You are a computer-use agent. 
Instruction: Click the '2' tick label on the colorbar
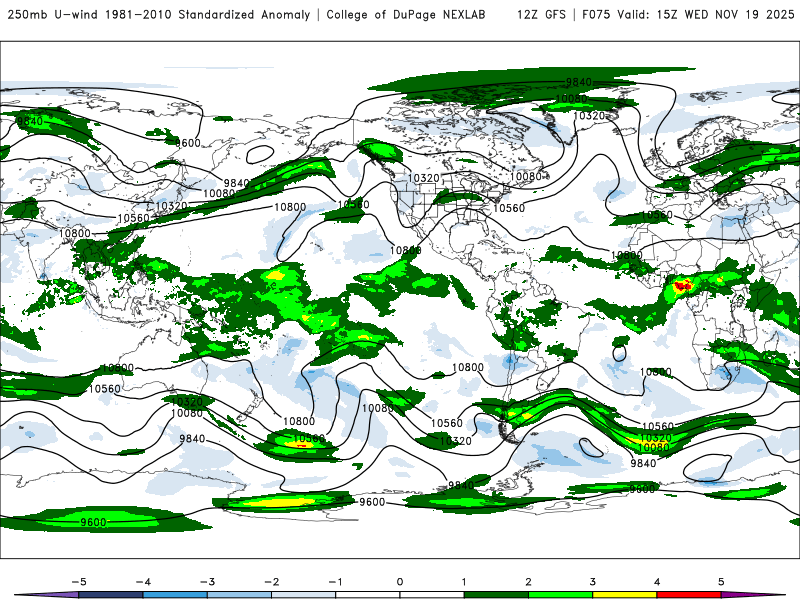(x=528, y=582)
